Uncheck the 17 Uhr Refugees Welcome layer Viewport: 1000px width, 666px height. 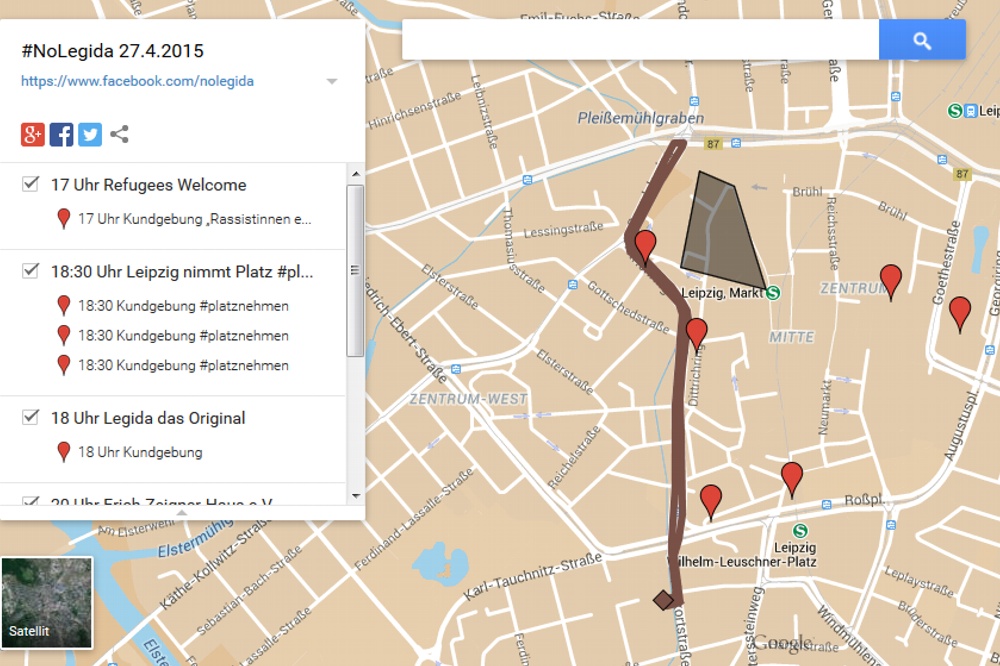(31, 184)
